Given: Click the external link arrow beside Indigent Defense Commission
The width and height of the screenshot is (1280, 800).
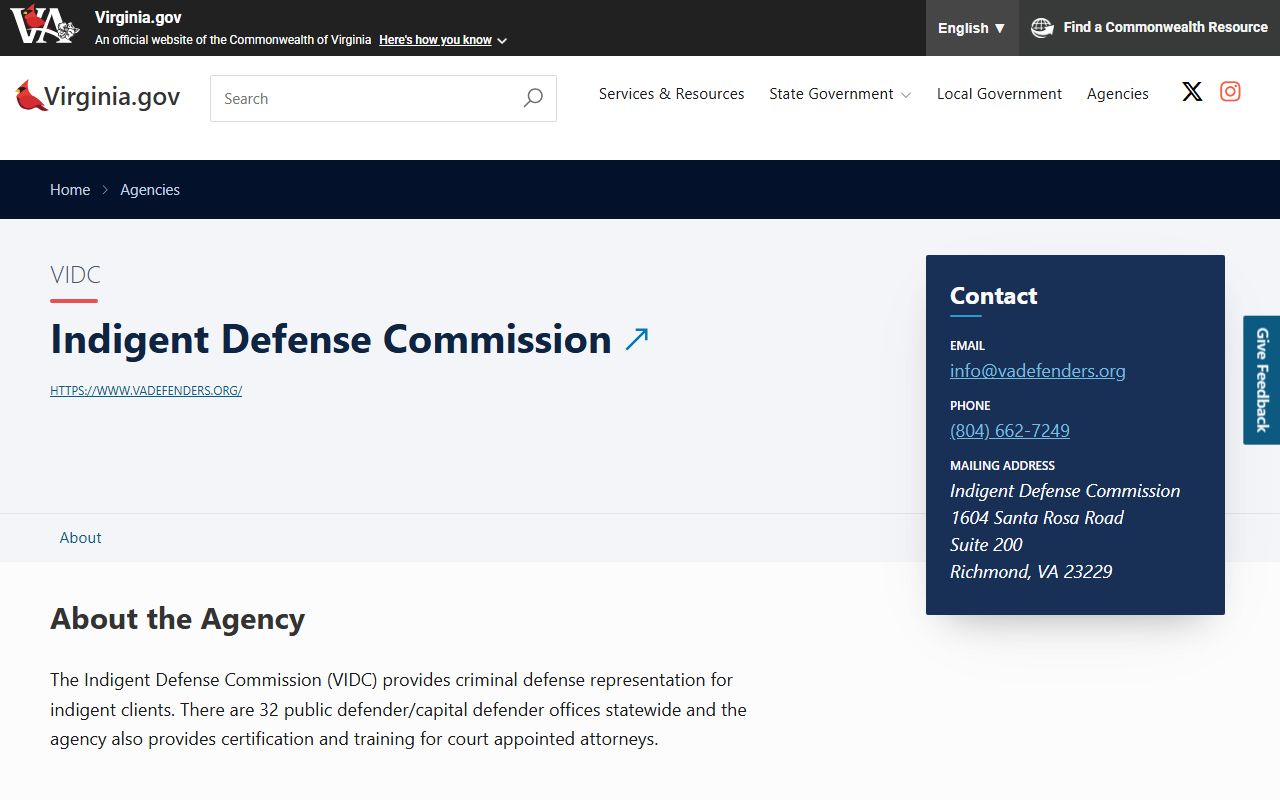Looking at the screenshot, I should pyautogui.click(x=637, y=339).
